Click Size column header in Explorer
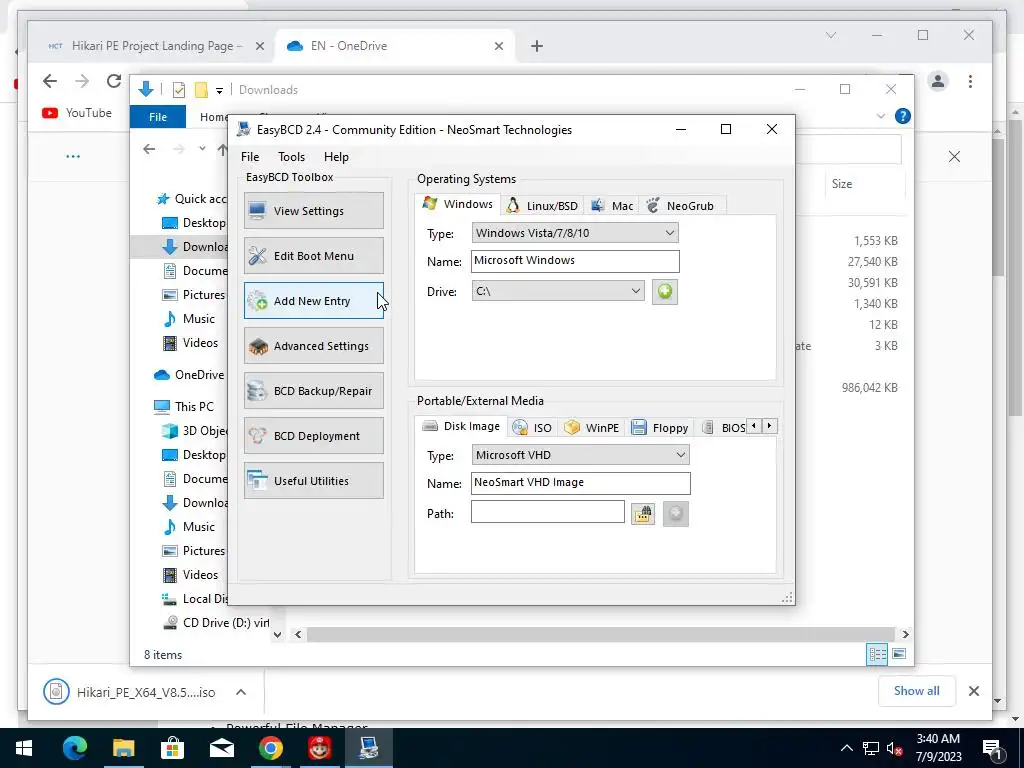Image resolution: width=1024 pixels, height=768 pixels. click(842, 184)
